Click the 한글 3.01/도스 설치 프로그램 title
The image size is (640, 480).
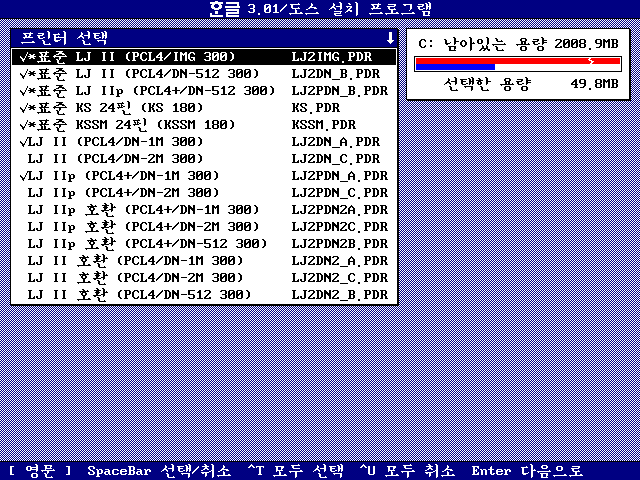click(x=320, y=9)
